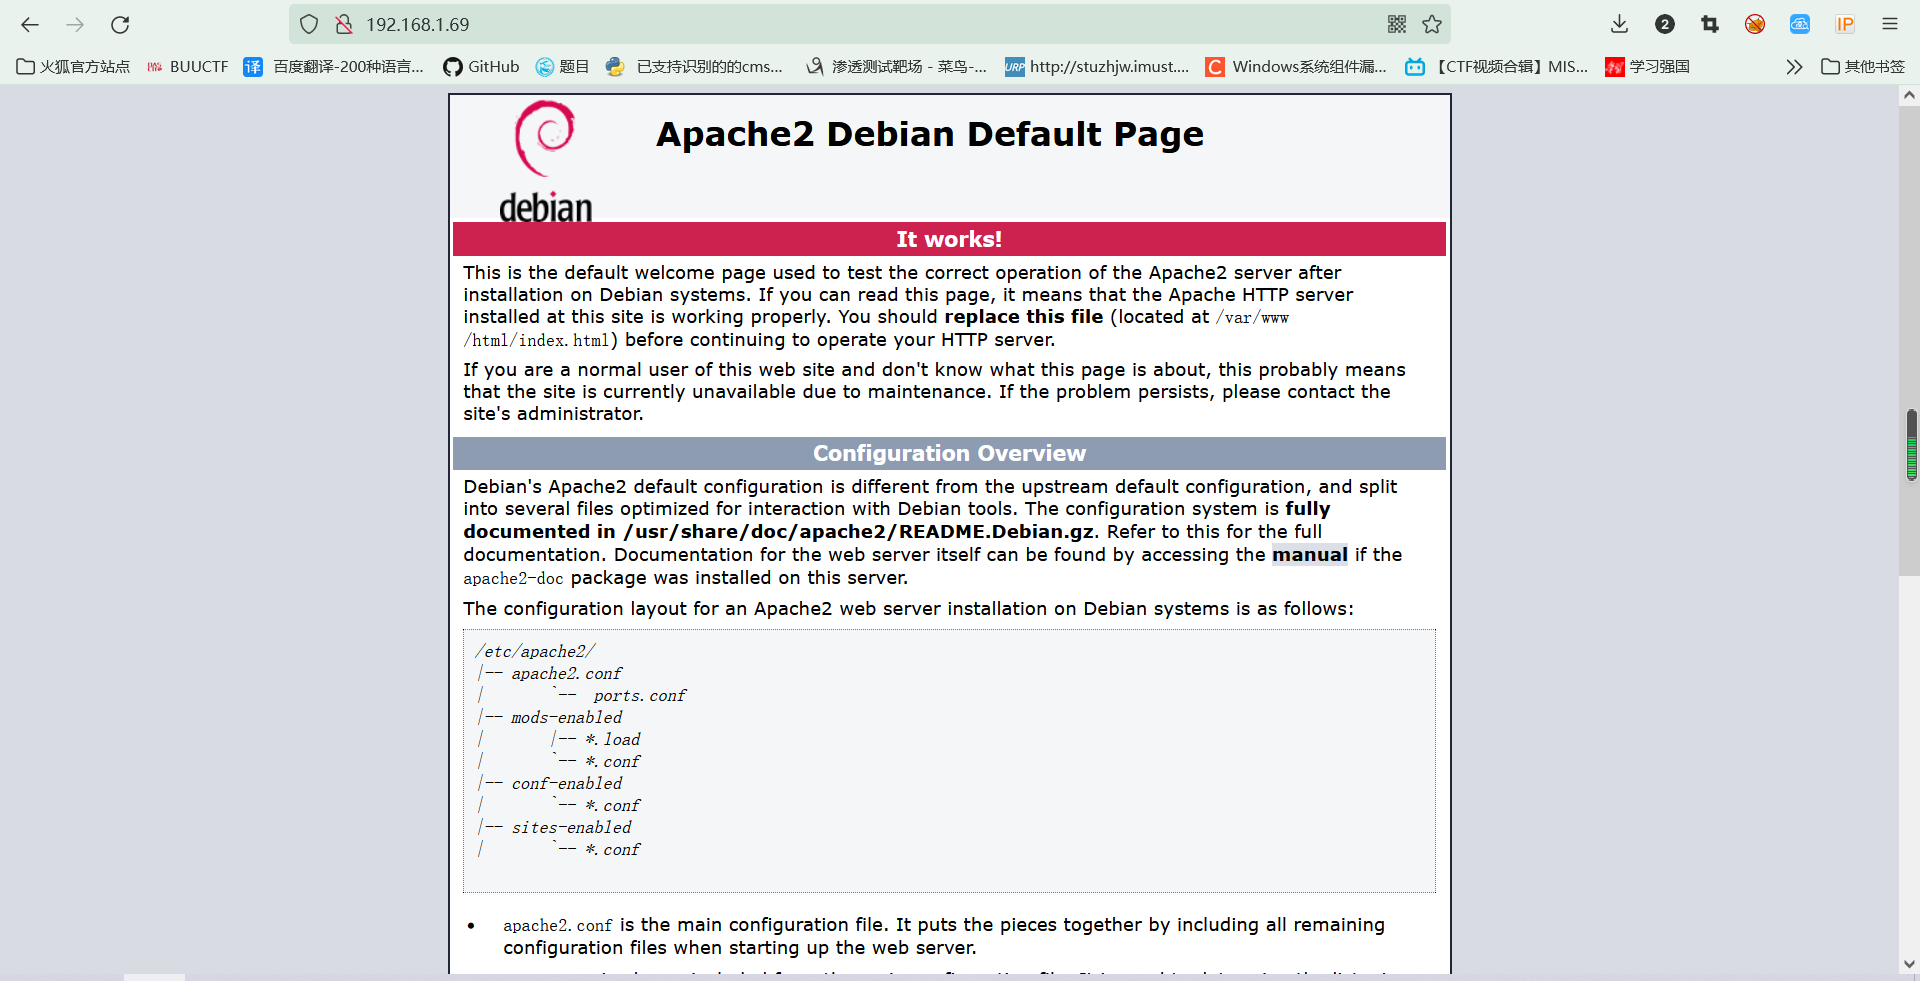The image size is (1920, 981).
Task: Reload the current page
Action: pos(120,24)
